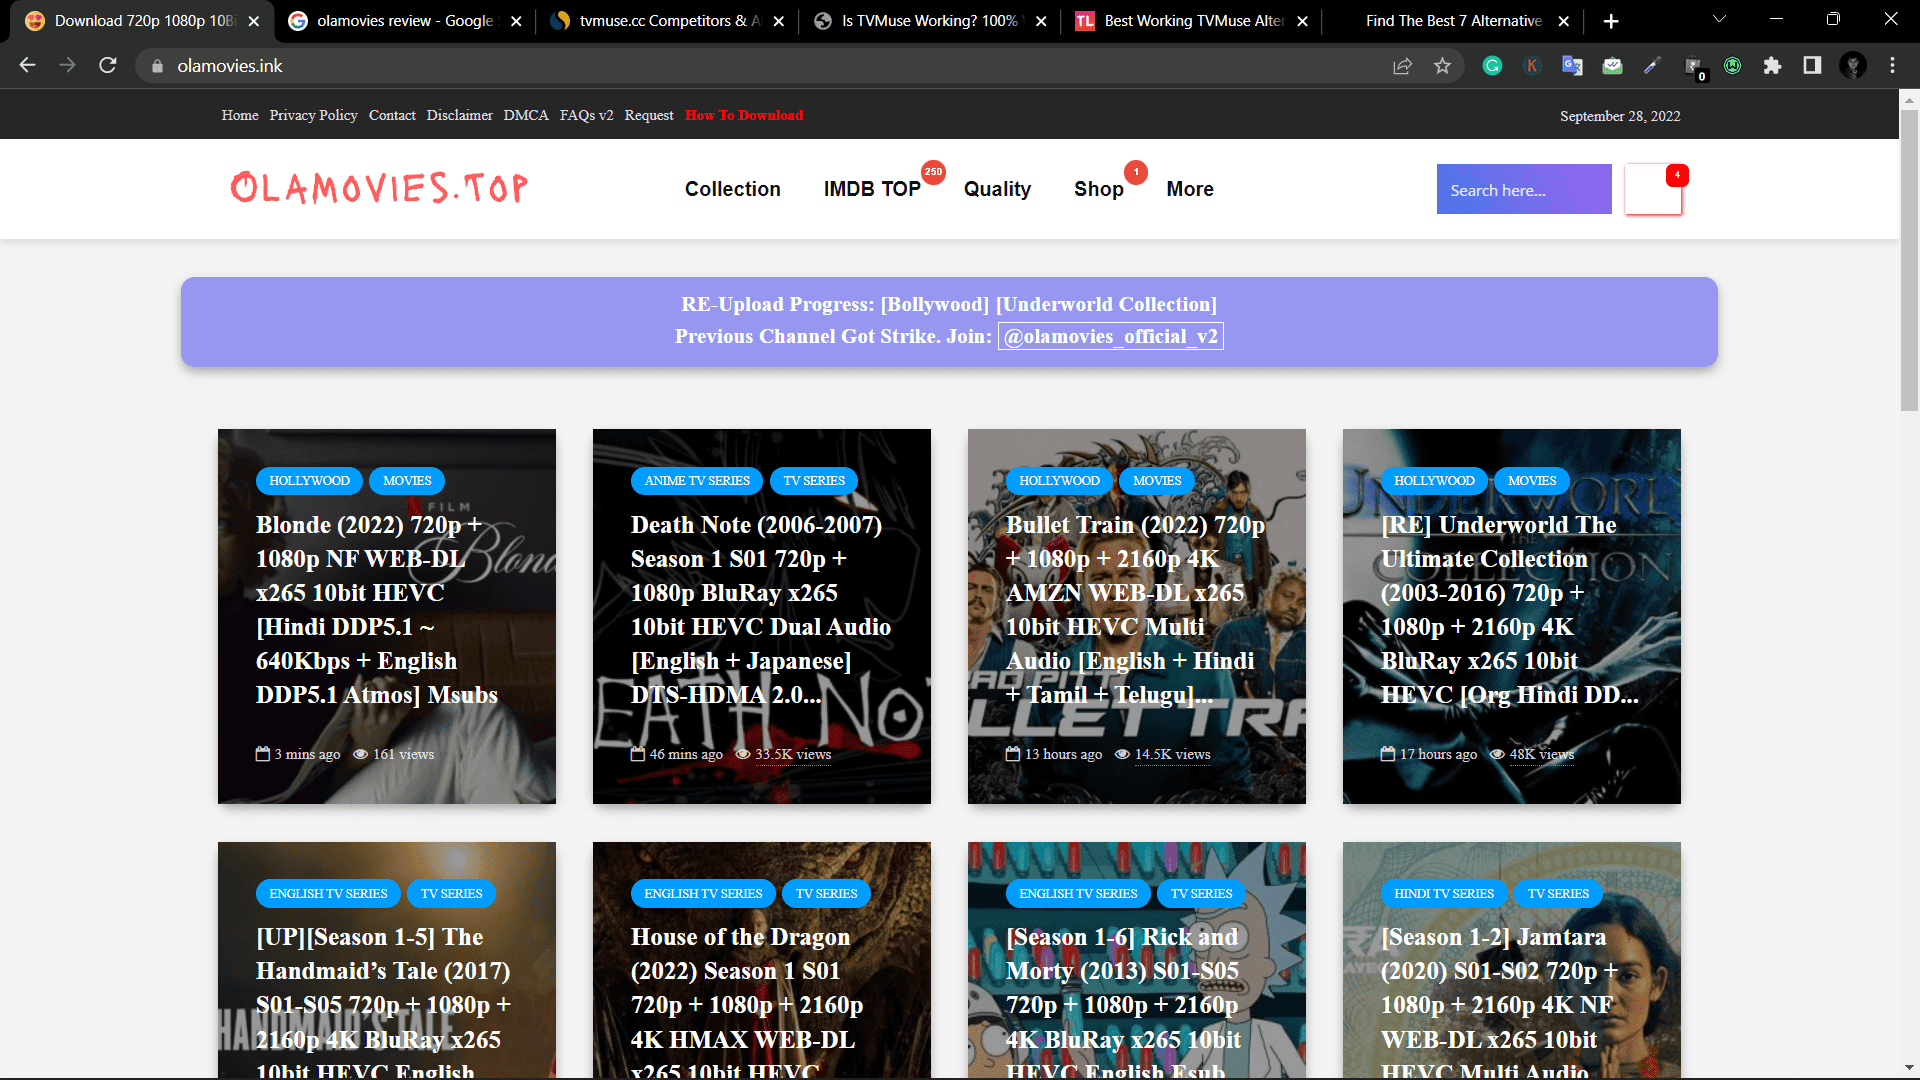Open the extension with 0 badge
1920x1080 pixels.
[x=1694, y=68]
